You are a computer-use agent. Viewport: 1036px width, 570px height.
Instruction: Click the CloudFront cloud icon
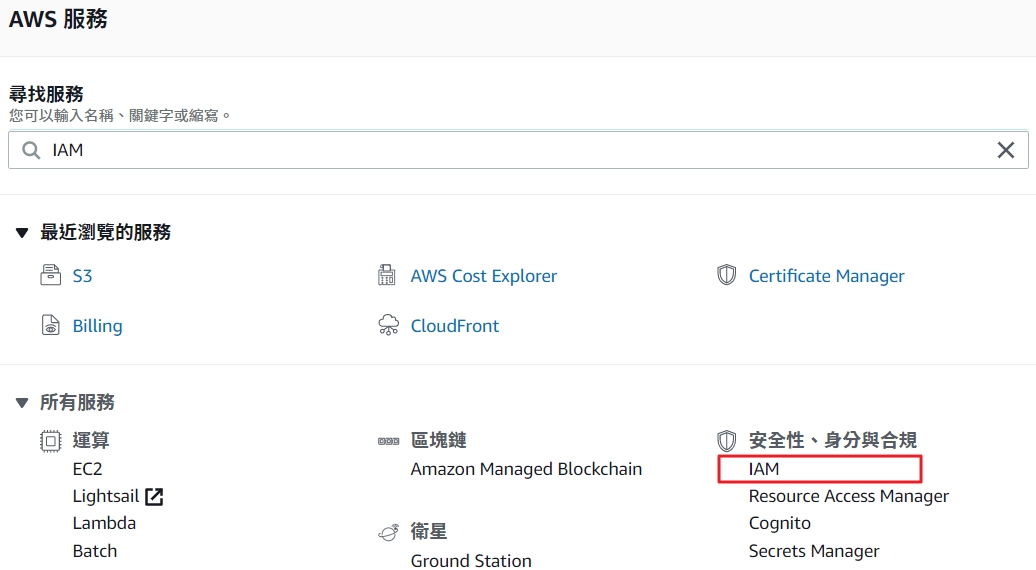point(388,325)
